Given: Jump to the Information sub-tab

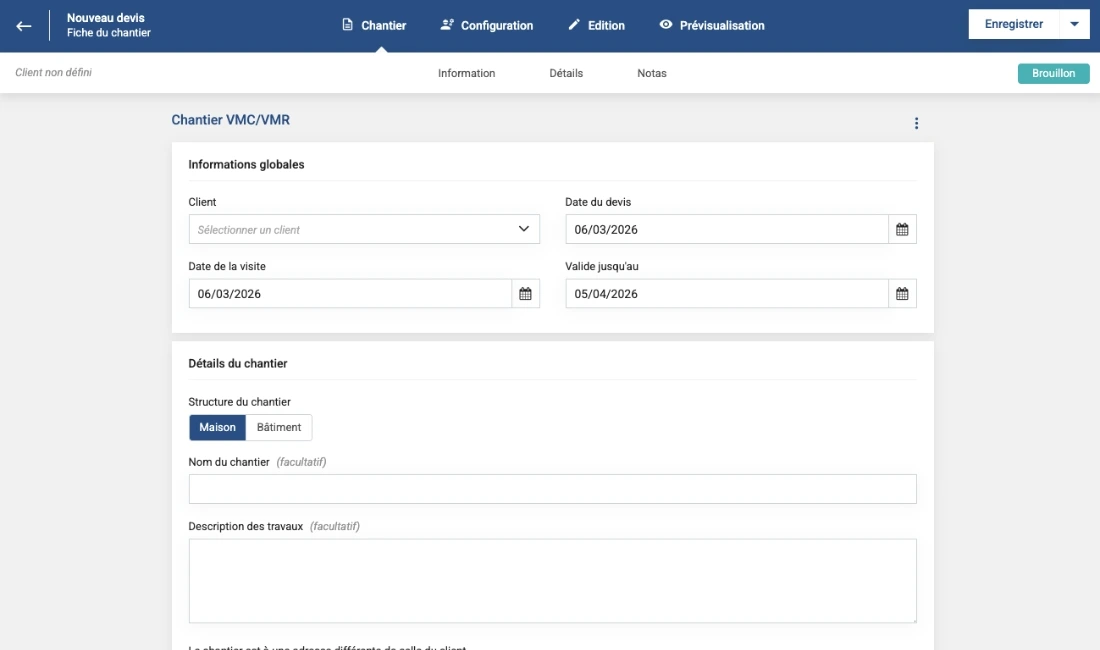Looking at the screenshot, I should pos(466,73).
